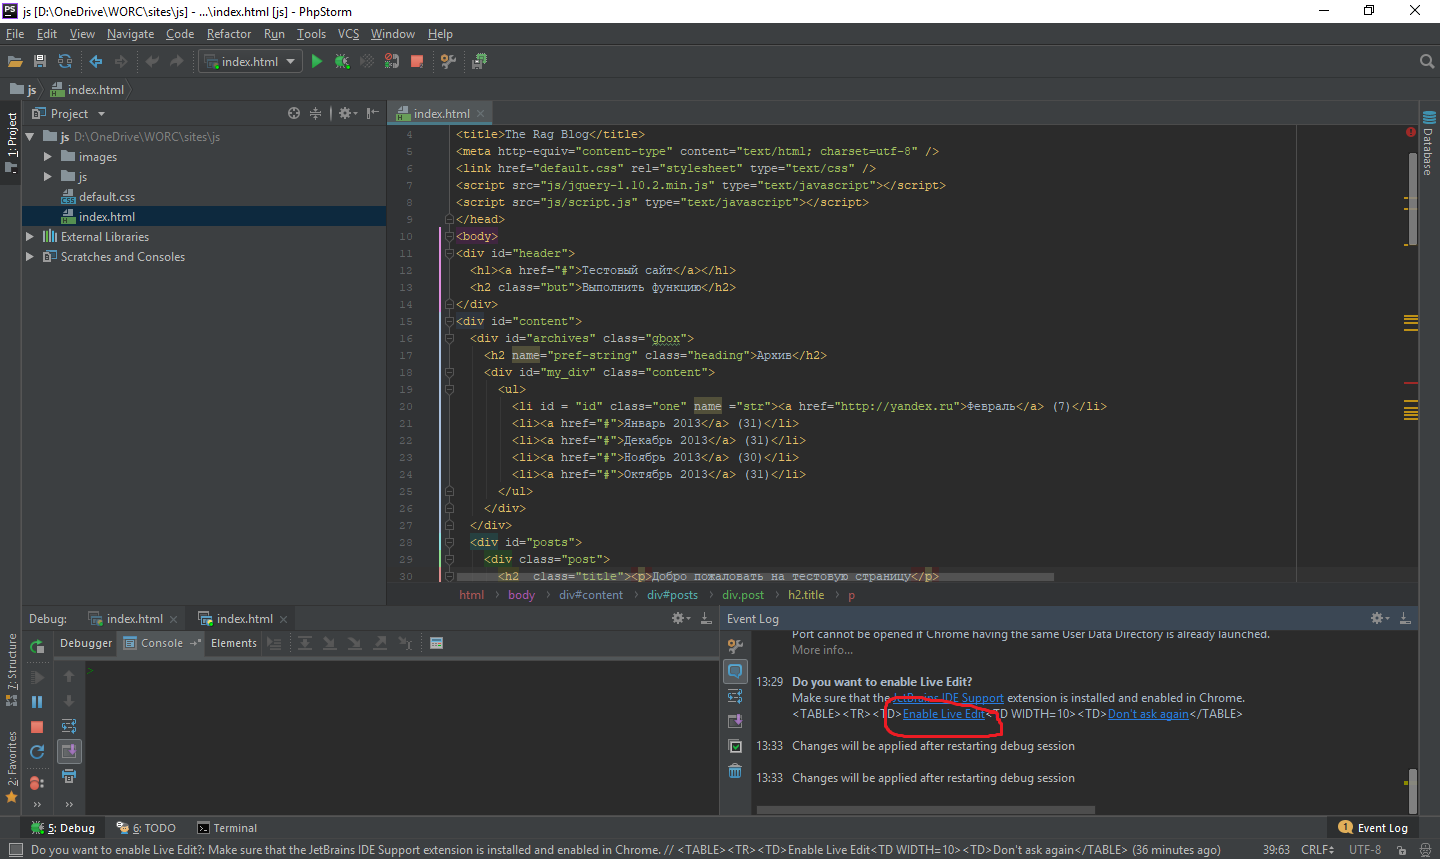The image size is (1440, 859).
Task: Hide the Project panel with the arrow icon
Action: click(x=373, y=113)
